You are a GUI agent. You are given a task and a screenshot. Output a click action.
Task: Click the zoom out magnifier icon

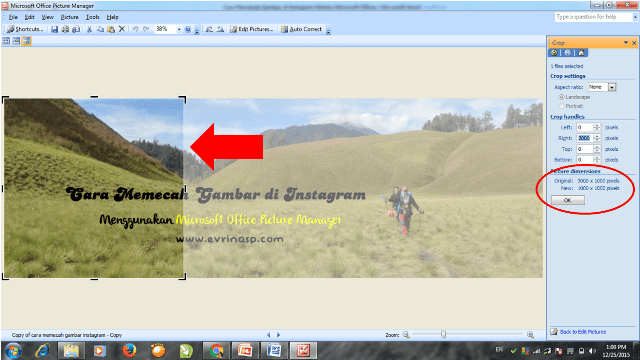[406, 335]
